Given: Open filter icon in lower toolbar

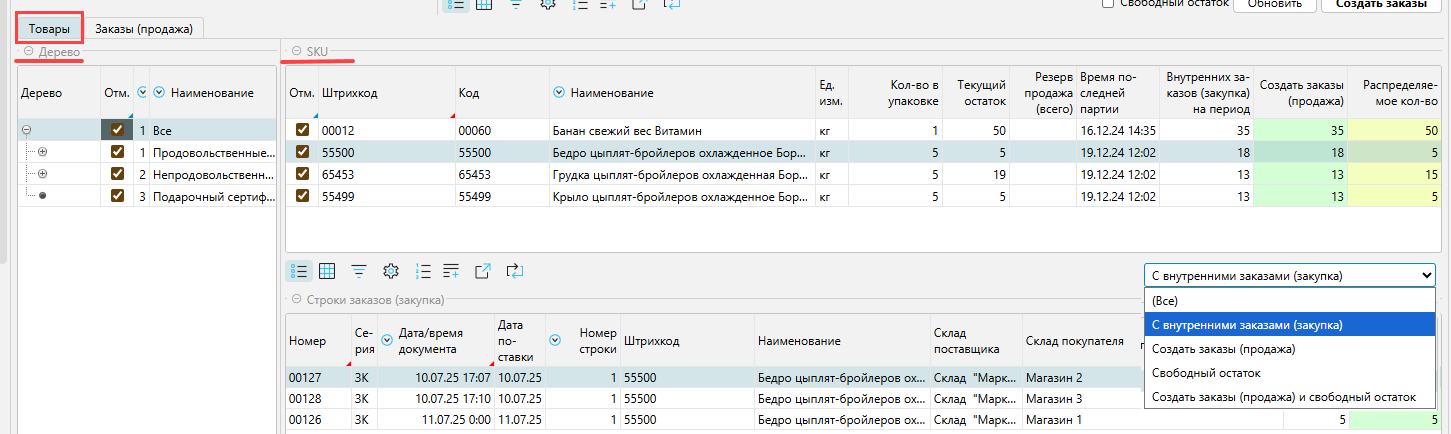Looking at the screenshot, I should [358, 271].
